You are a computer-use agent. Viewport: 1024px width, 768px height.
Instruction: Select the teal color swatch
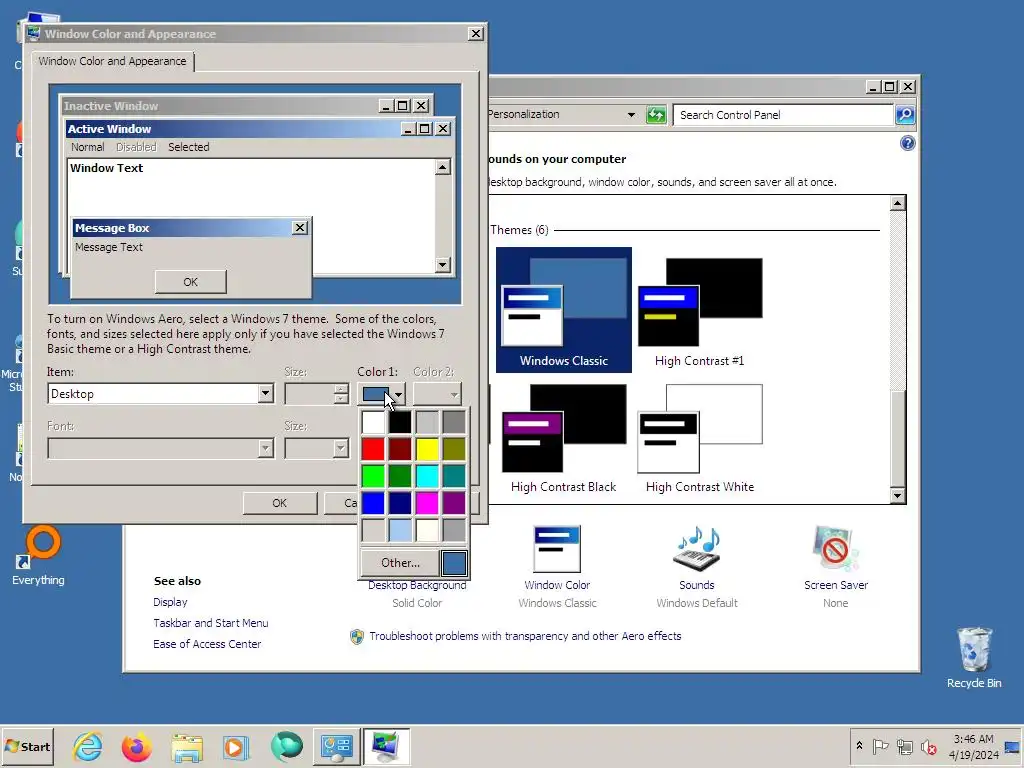[x=454, y=476]
